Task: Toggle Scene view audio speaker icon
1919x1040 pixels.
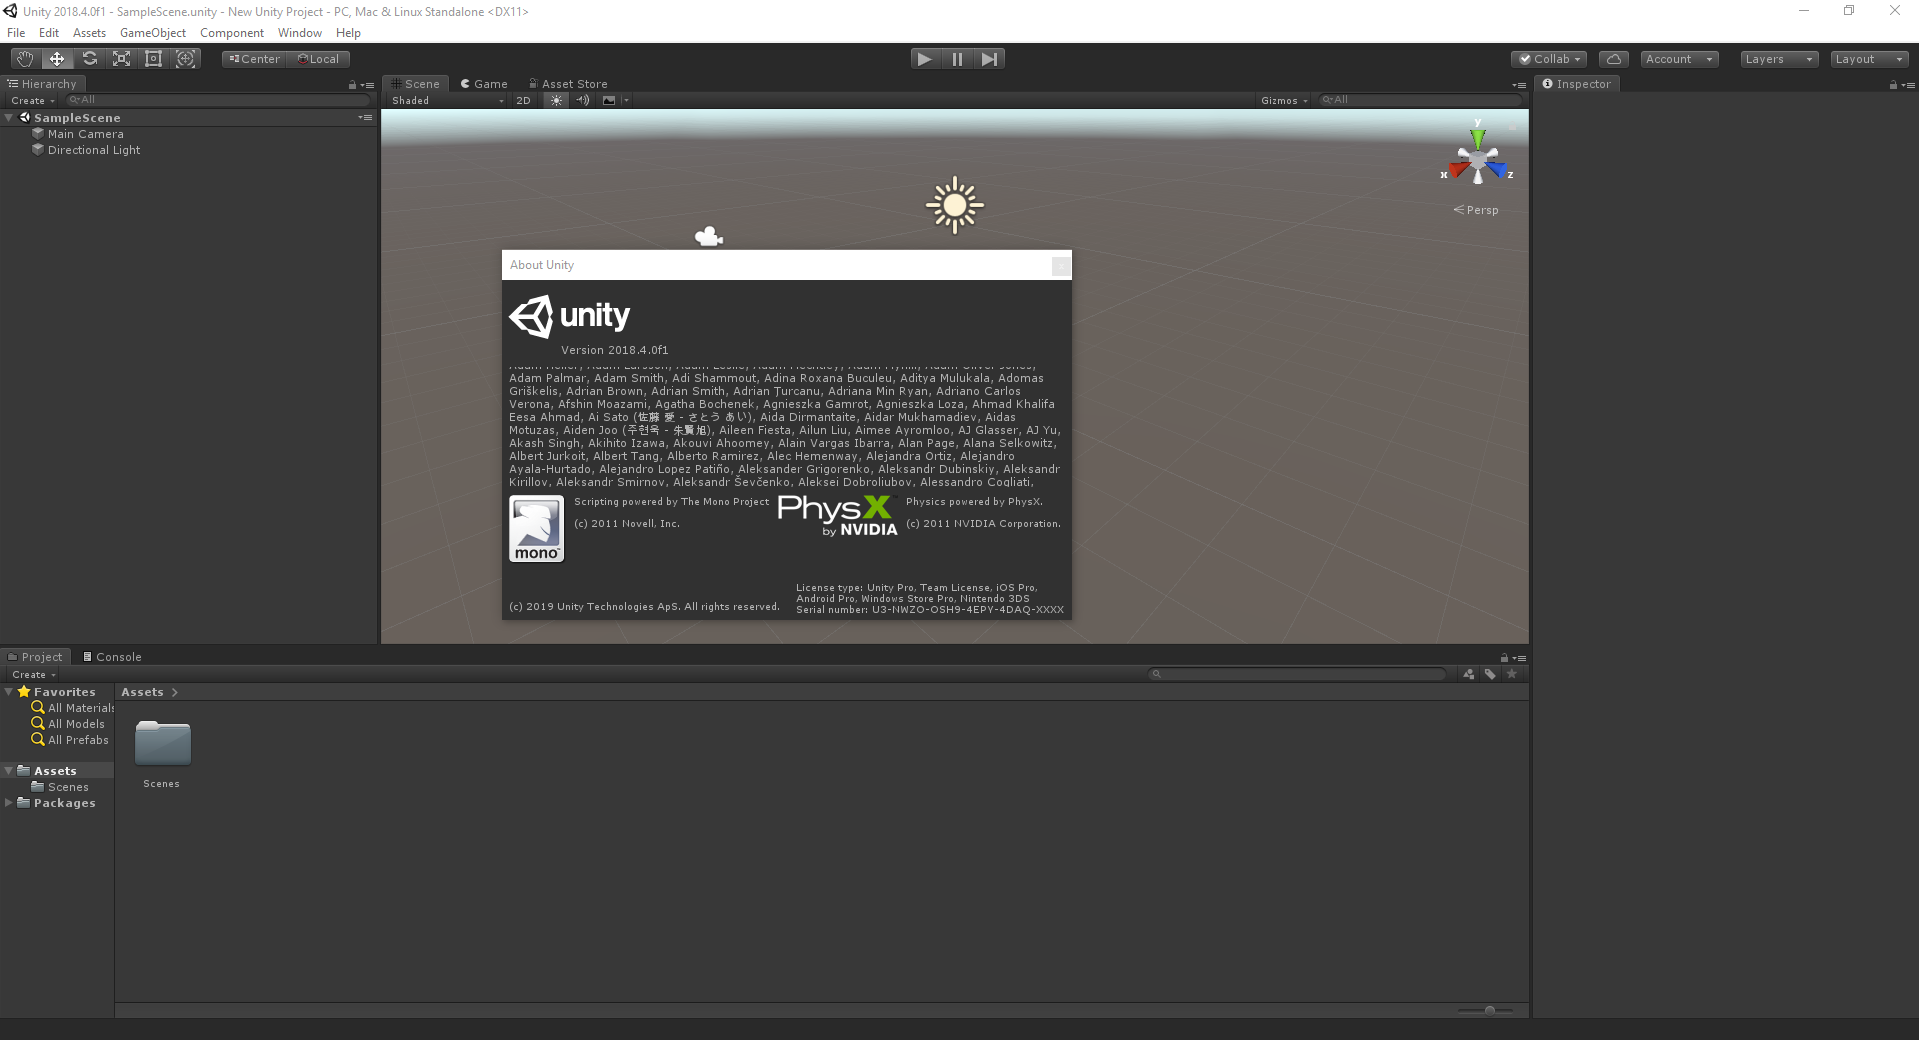Action: [x=583, y=100]
